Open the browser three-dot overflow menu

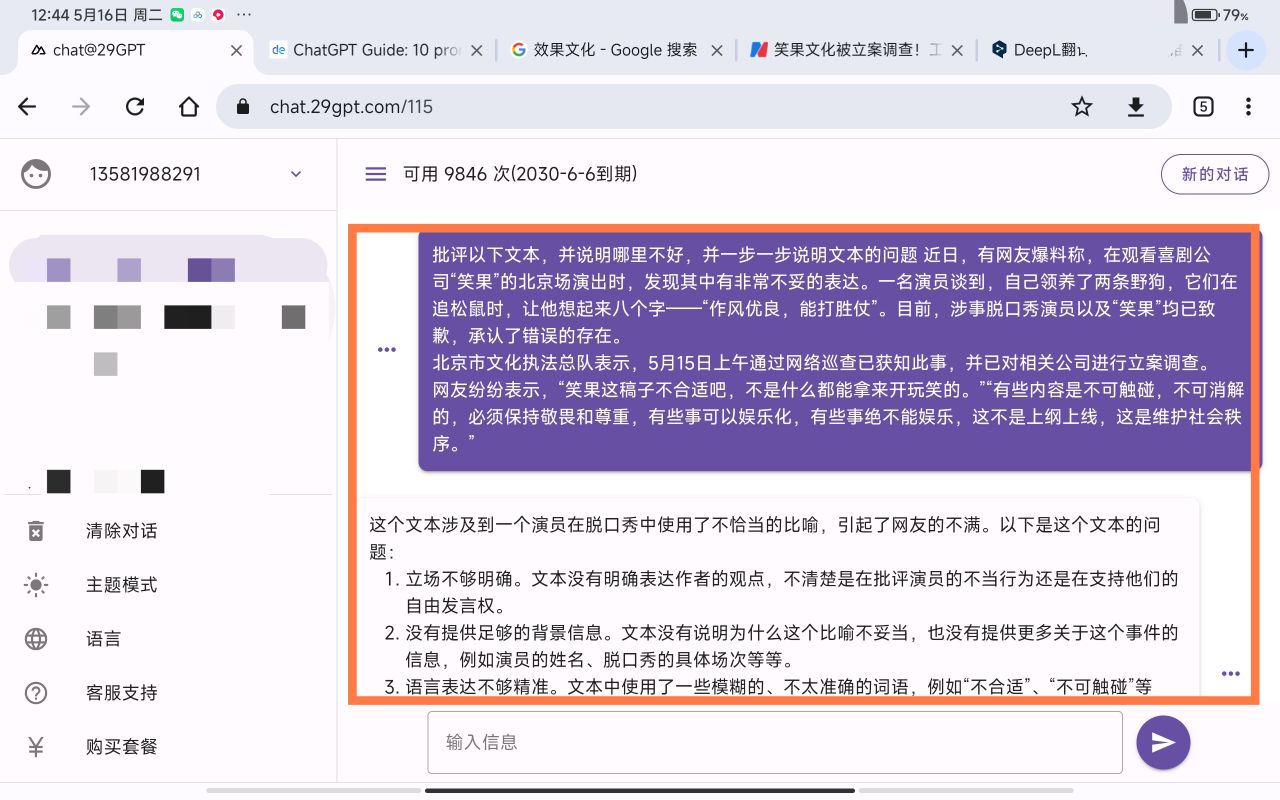[1248, 107]
